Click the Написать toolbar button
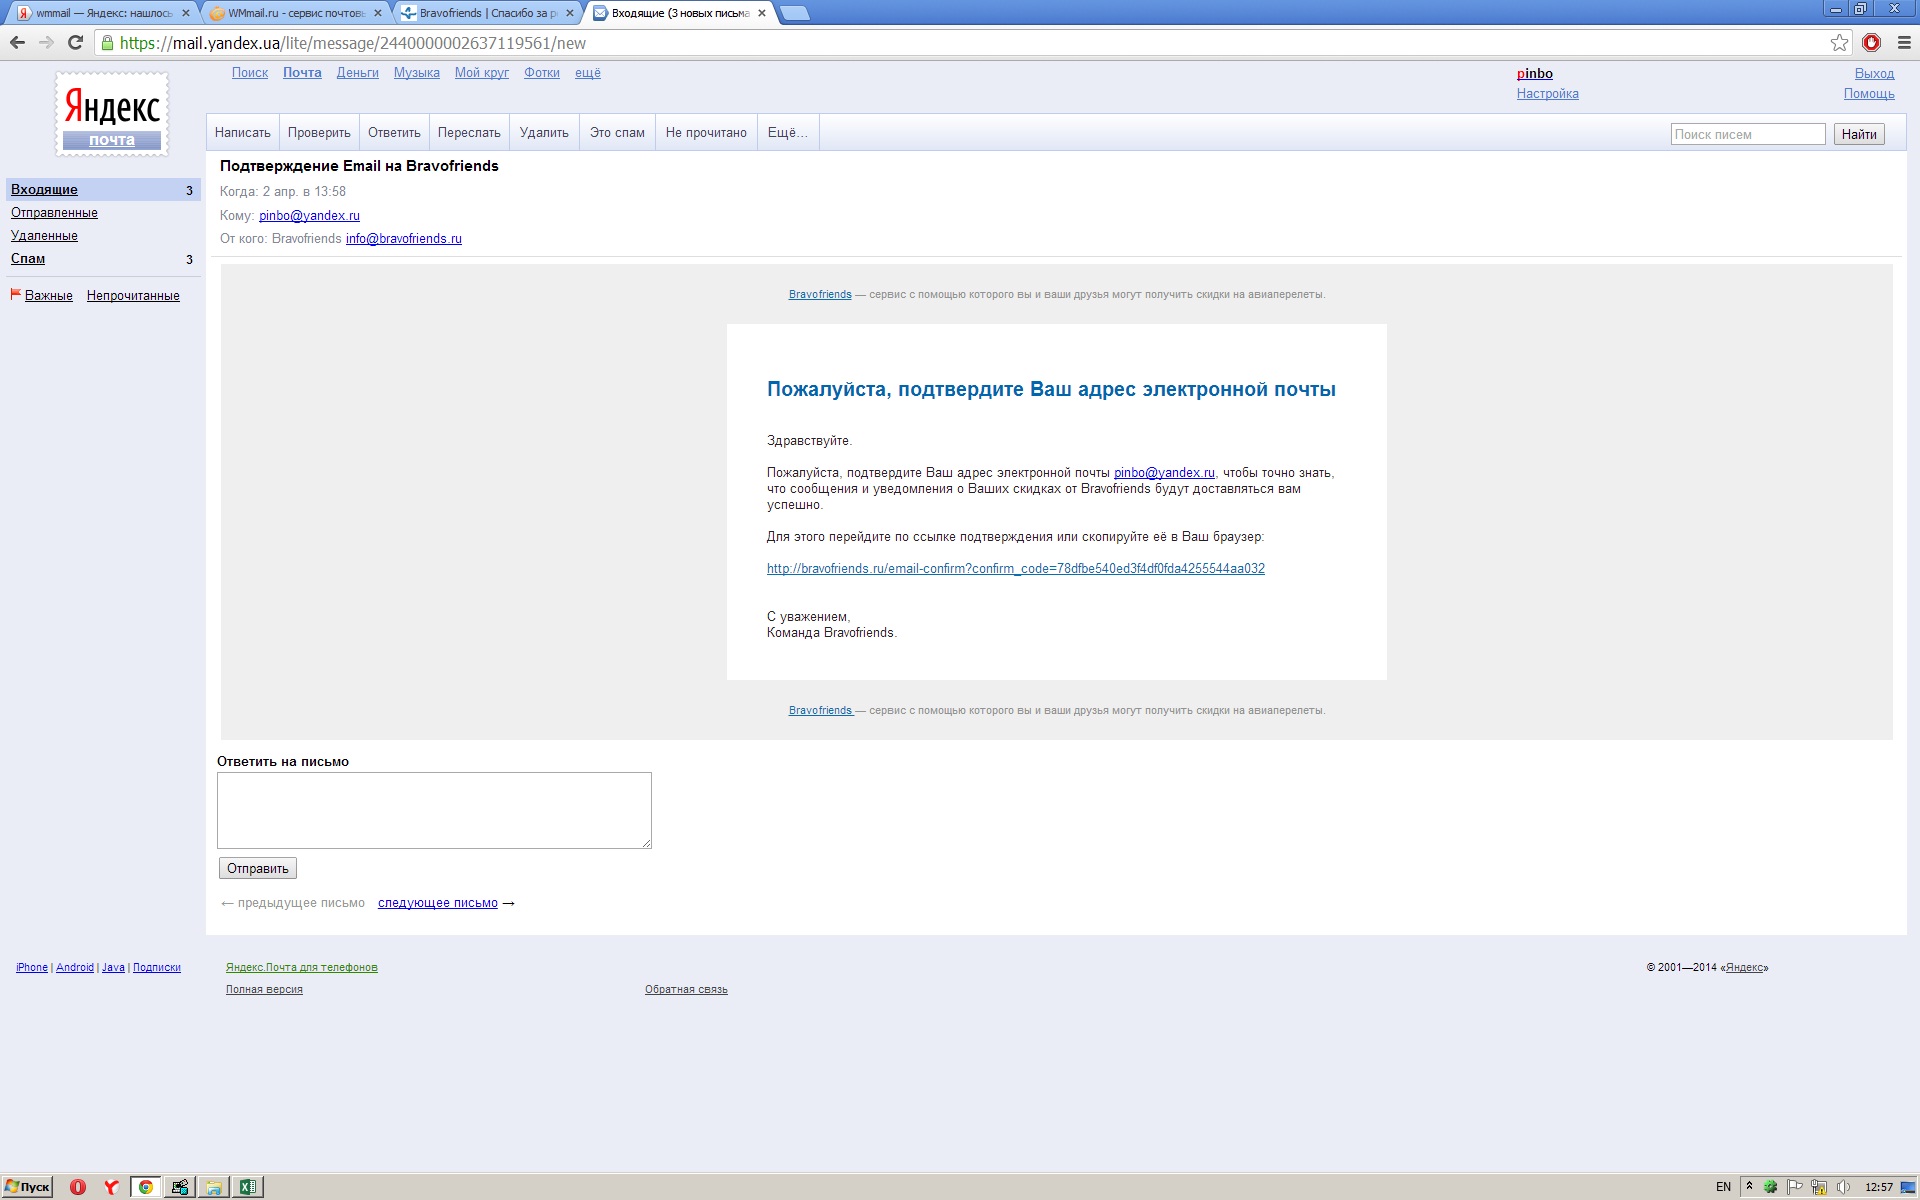This screenshot has height=1200, width=1920. [242, 132]
